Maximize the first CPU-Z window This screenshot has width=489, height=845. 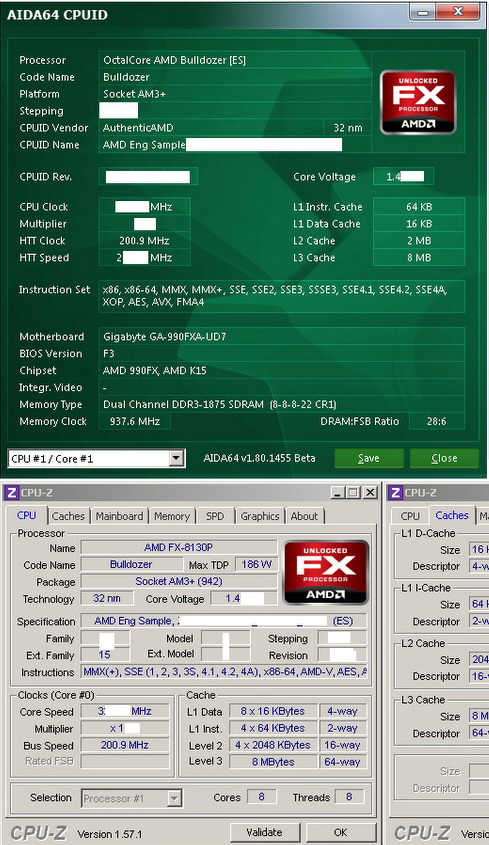pyautogui.click(x=353, y=492)
